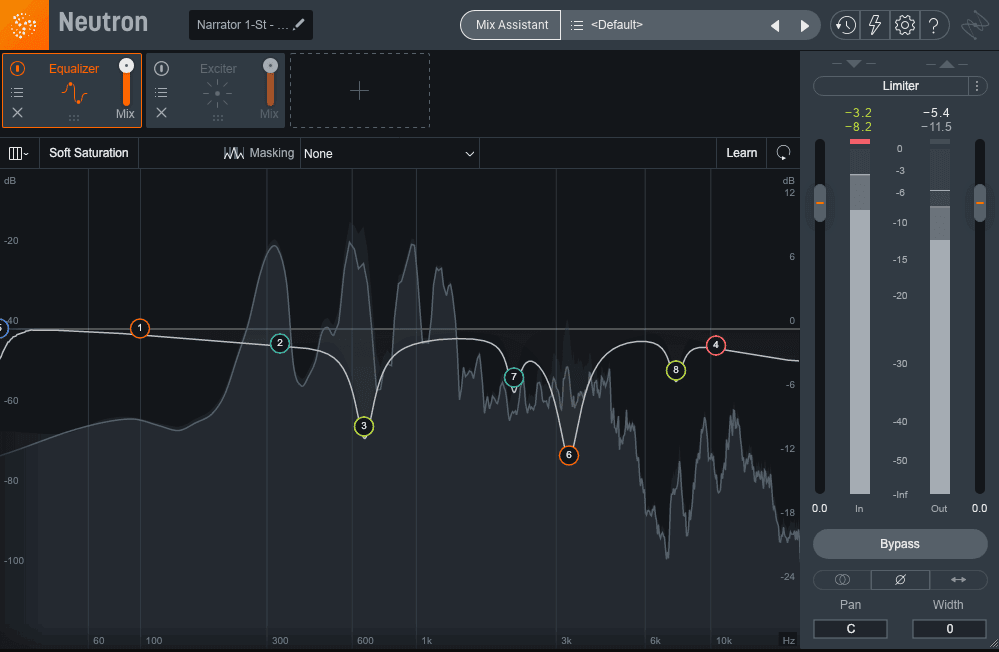This screenshot has width=999, height=652.
Task: Open the EQ view options dropdown icon
Action: coord(18,153)
